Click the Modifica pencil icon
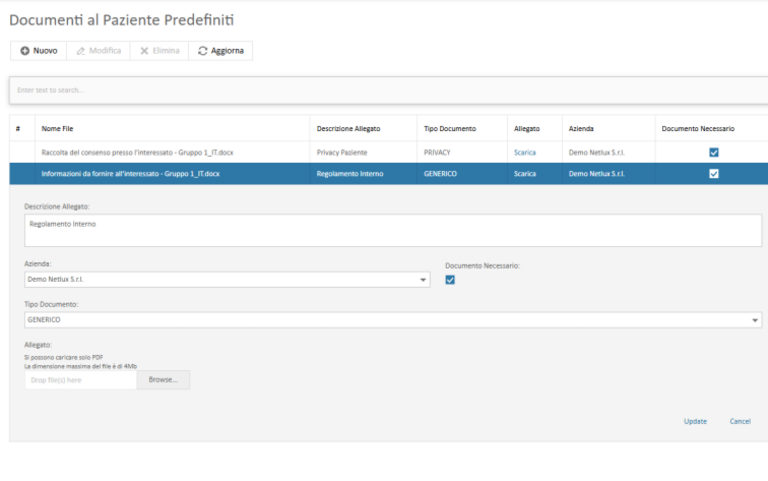Image resolution: width=768 pixels, height=481 pixels. pyautogui.click(x=81, y=51)
